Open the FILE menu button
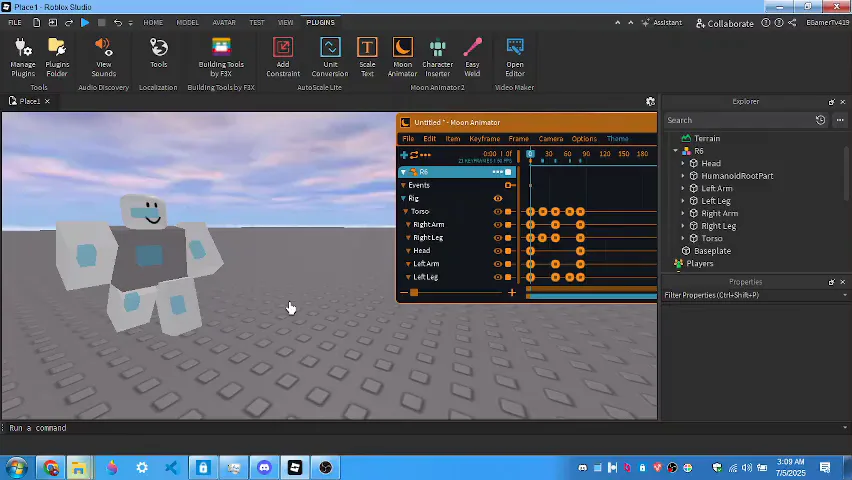 pyautogui.click(x=15, y=23)
